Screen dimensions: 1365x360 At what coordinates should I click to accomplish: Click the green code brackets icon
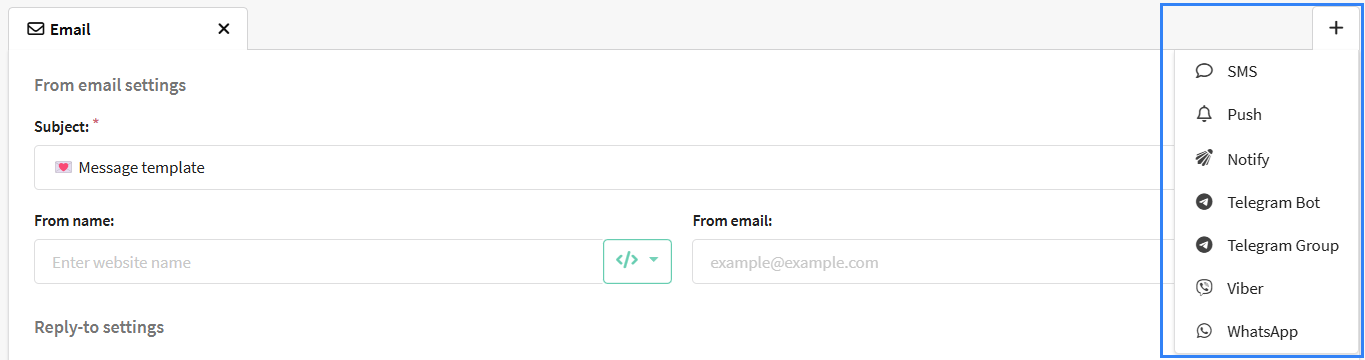click(x=627, y=260)
